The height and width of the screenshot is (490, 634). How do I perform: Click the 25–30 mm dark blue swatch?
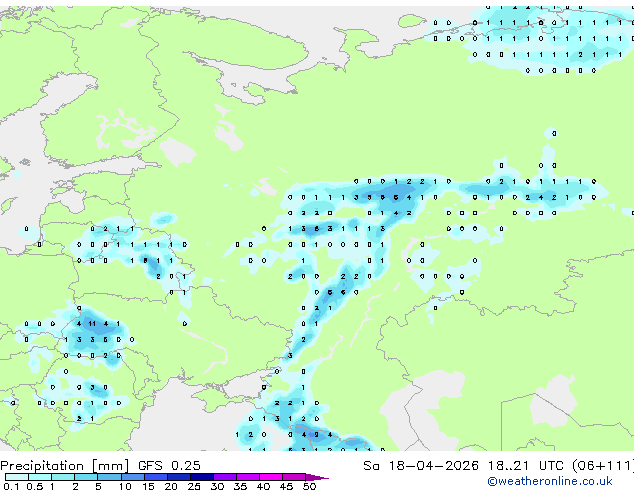pyautogui.click(x=201, y=477)
